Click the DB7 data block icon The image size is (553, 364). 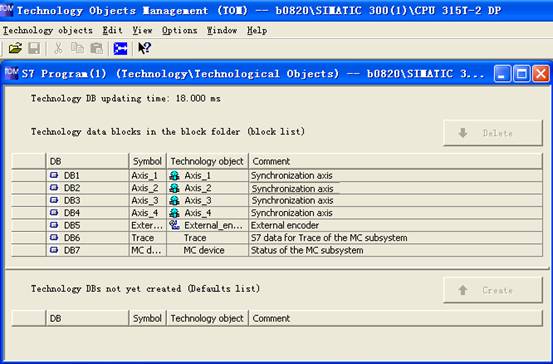54,250
